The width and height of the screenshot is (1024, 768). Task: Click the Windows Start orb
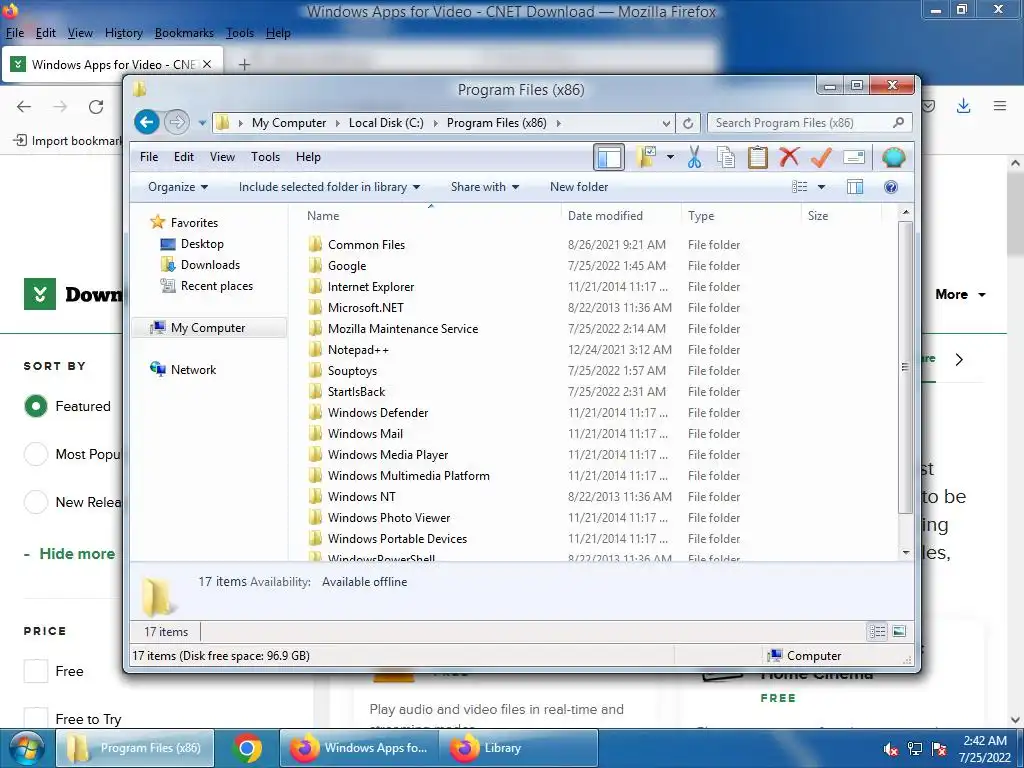tap(27, 748)
